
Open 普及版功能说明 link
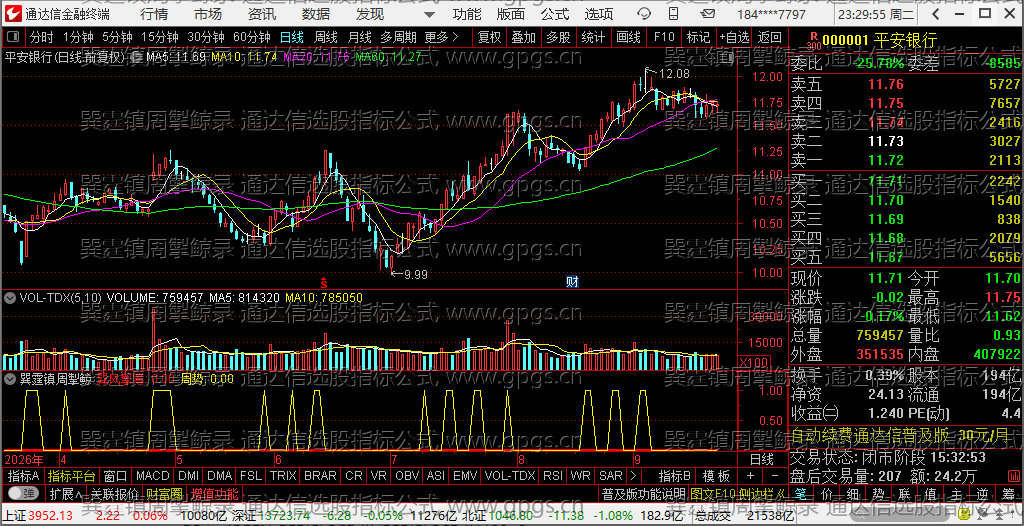pyautogui.click(x=643, y=493)
